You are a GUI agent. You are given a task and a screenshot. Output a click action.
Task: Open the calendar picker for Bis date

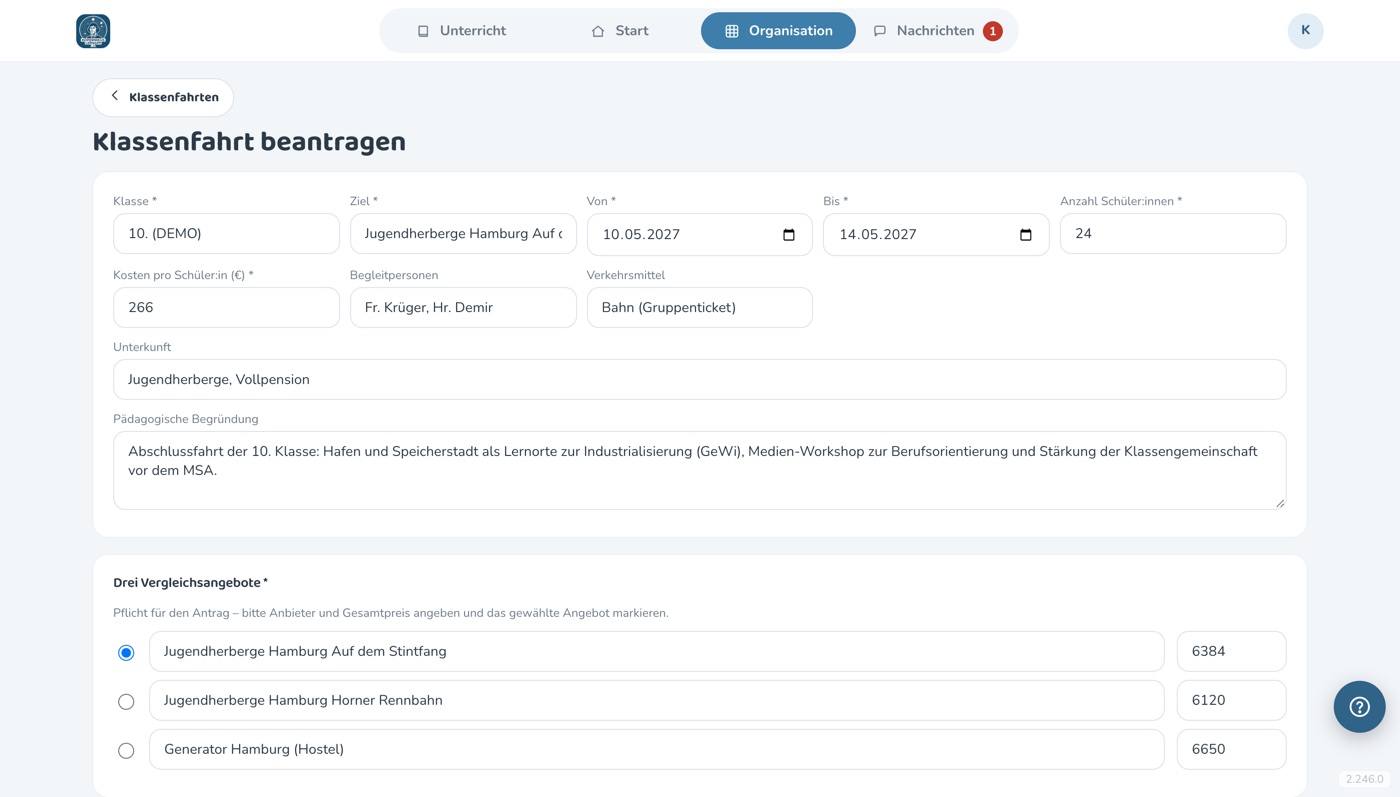[1025, 235]
